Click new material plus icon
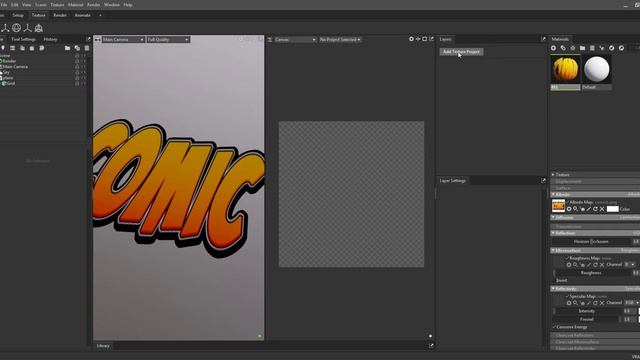640x360 pixels. pos(553,48)
